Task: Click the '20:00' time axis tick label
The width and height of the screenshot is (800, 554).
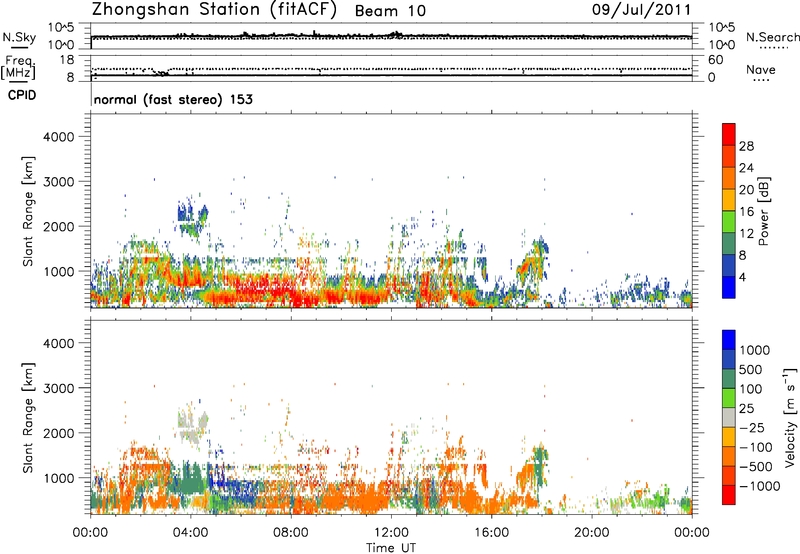Action: pos(591,533)
